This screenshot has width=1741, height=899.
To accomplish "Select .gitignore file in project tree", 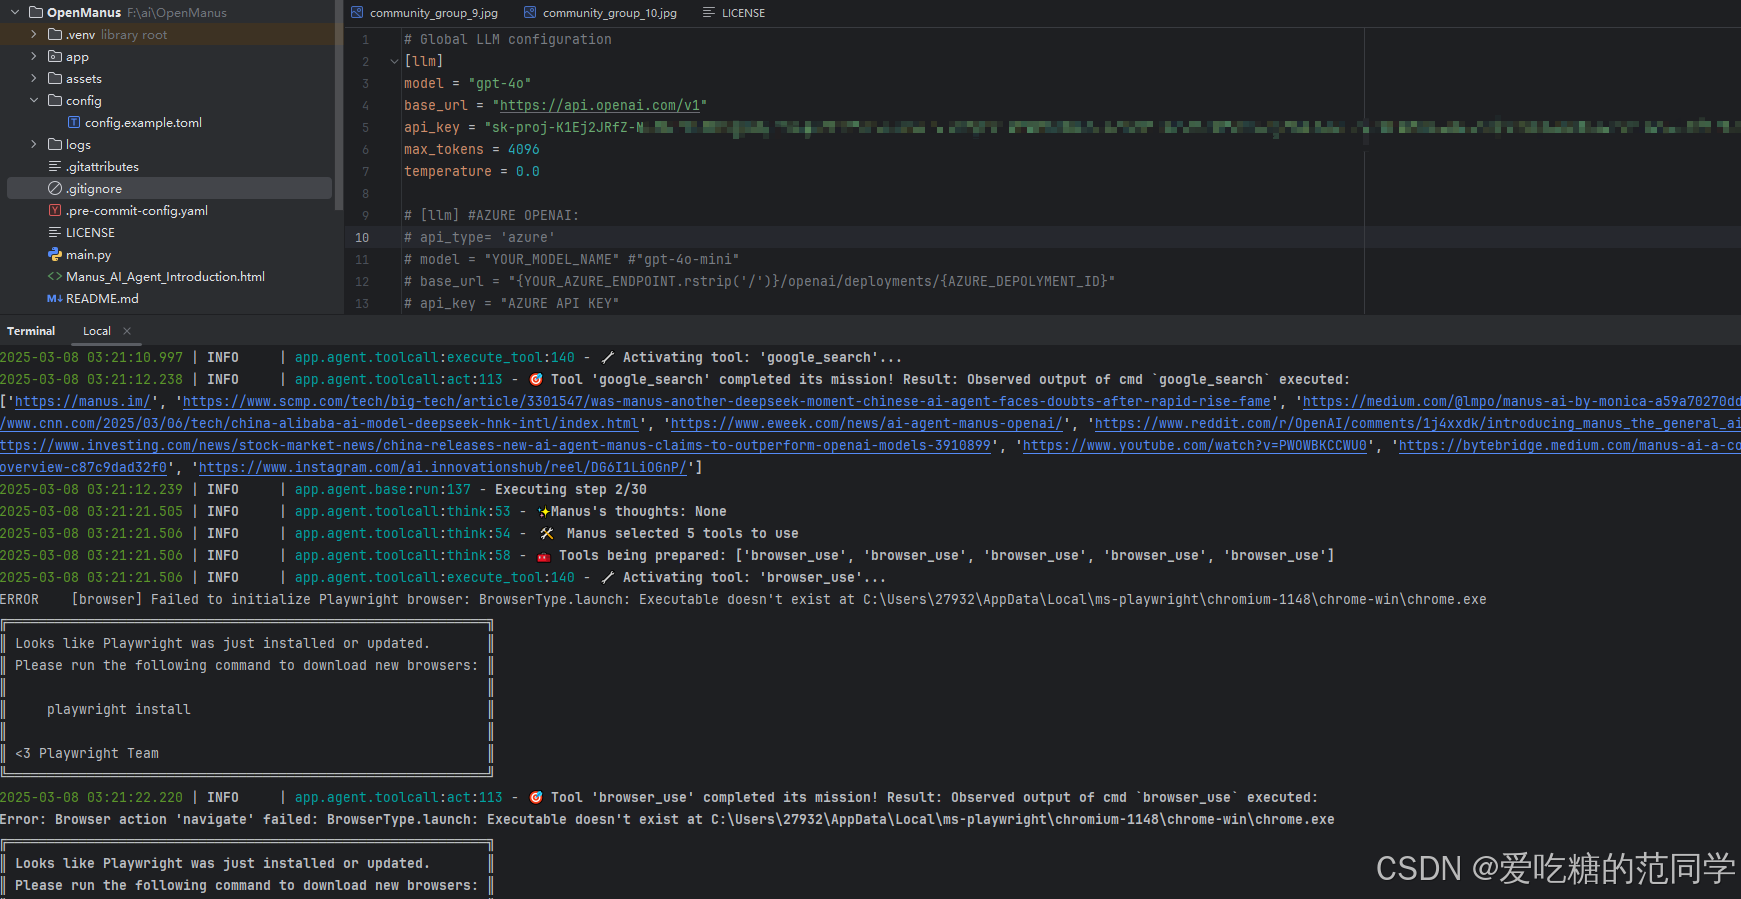I will (169, 189).
